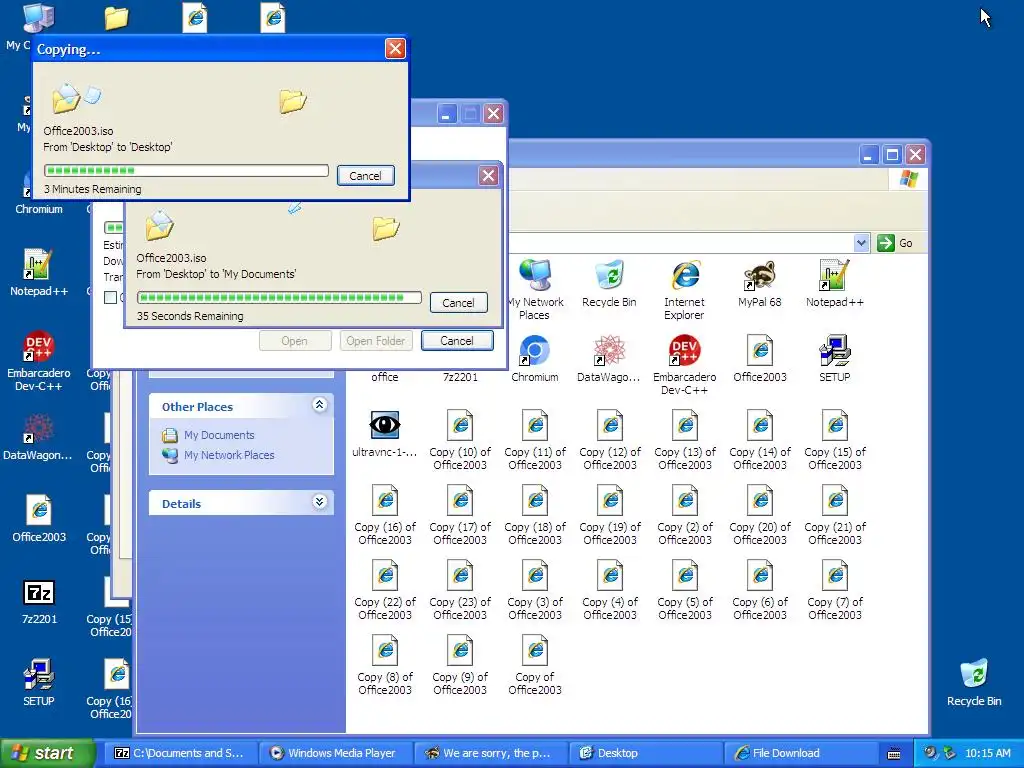This screenshot has width=1024, height=768.
Task: Select the plain Copy of Office2003 file
Action: coord(535,664)
